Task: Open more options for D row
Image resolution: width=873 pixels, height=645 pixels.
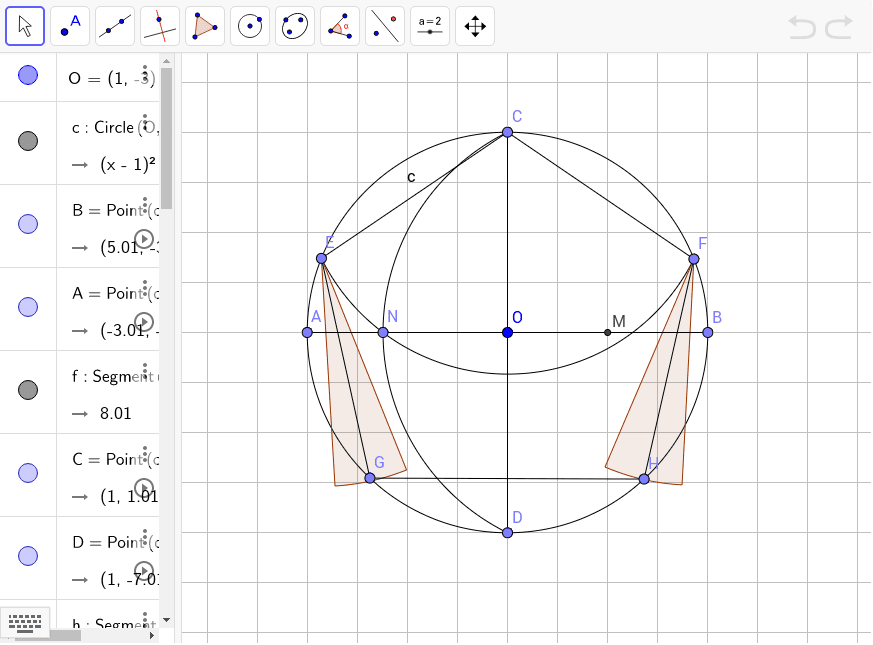Action: point(145,537)
